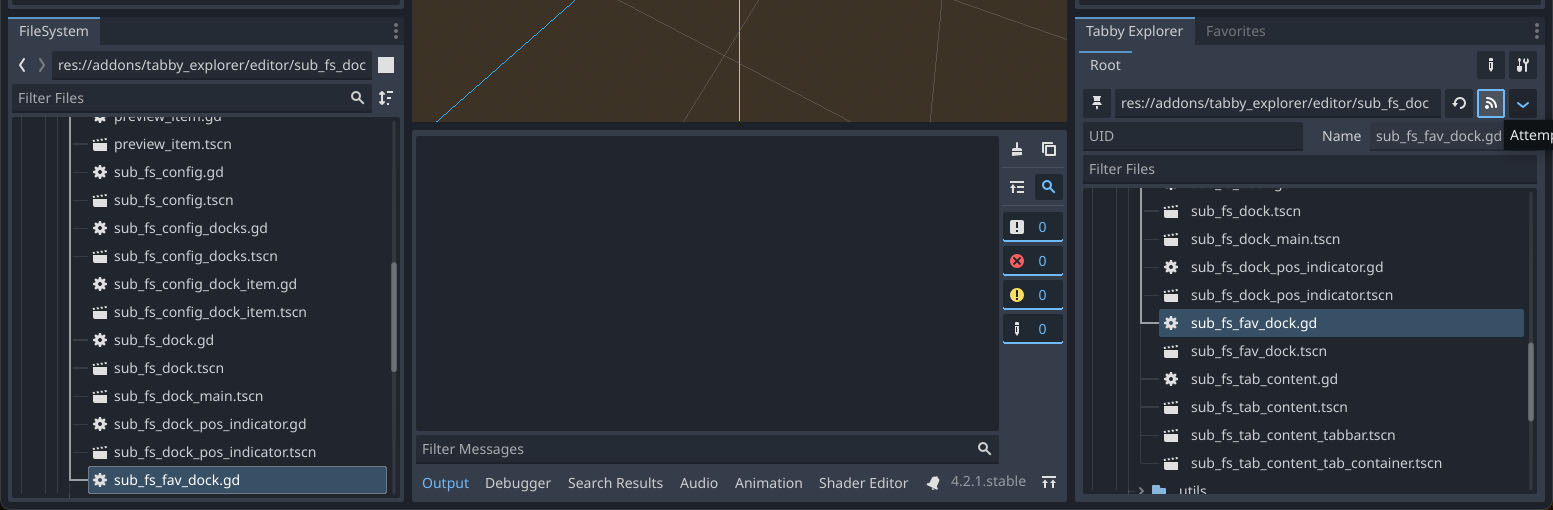This screenshot has height=510, width=1553.
Task: Open the FileSystem sort files button
Action: [x=386, y=98]
